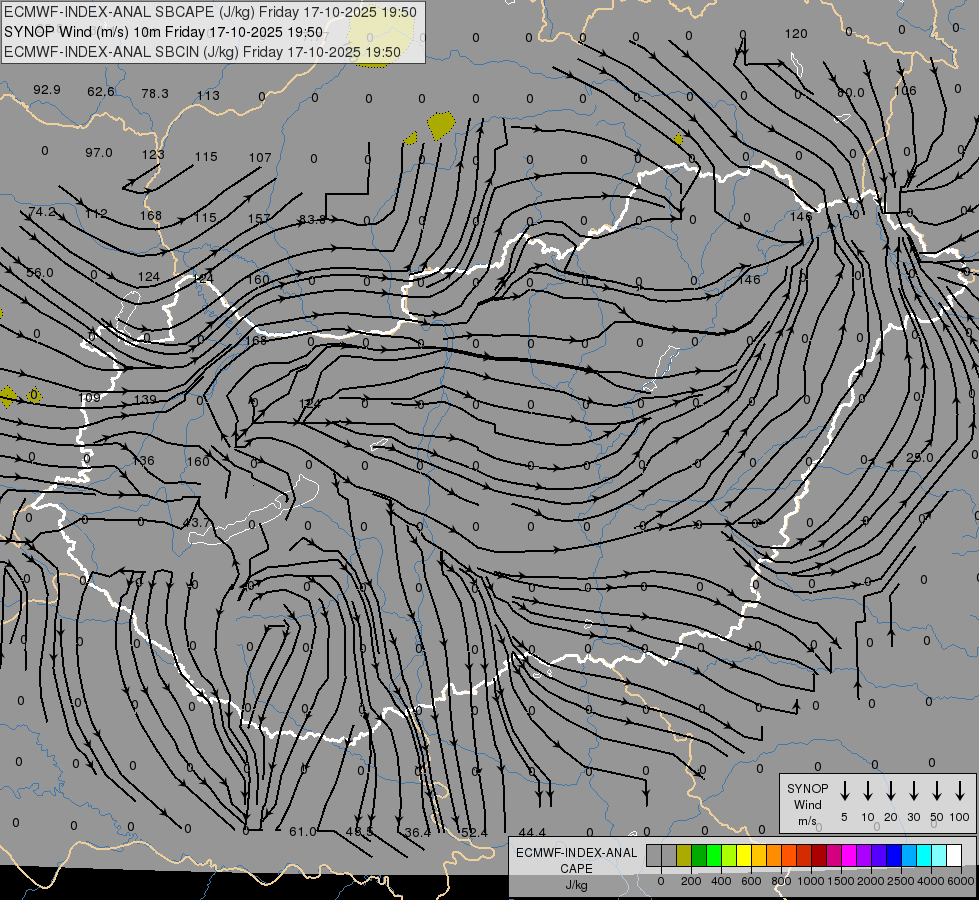The width and height of the screenshot is (979, 900).
Task: Click the wind arrow above the 50 label
Action: [937, 791]
